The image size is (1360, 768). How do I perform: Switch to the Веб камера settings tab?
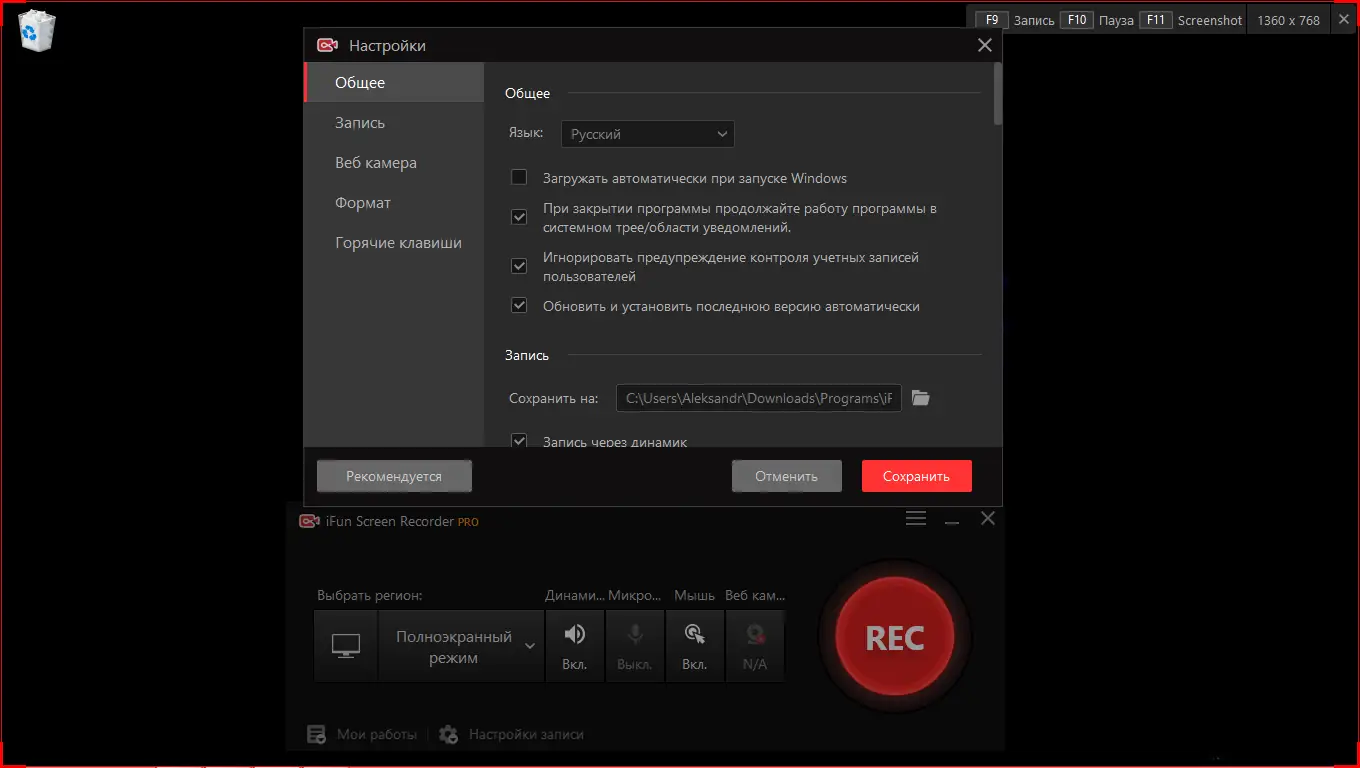point(374,162)
